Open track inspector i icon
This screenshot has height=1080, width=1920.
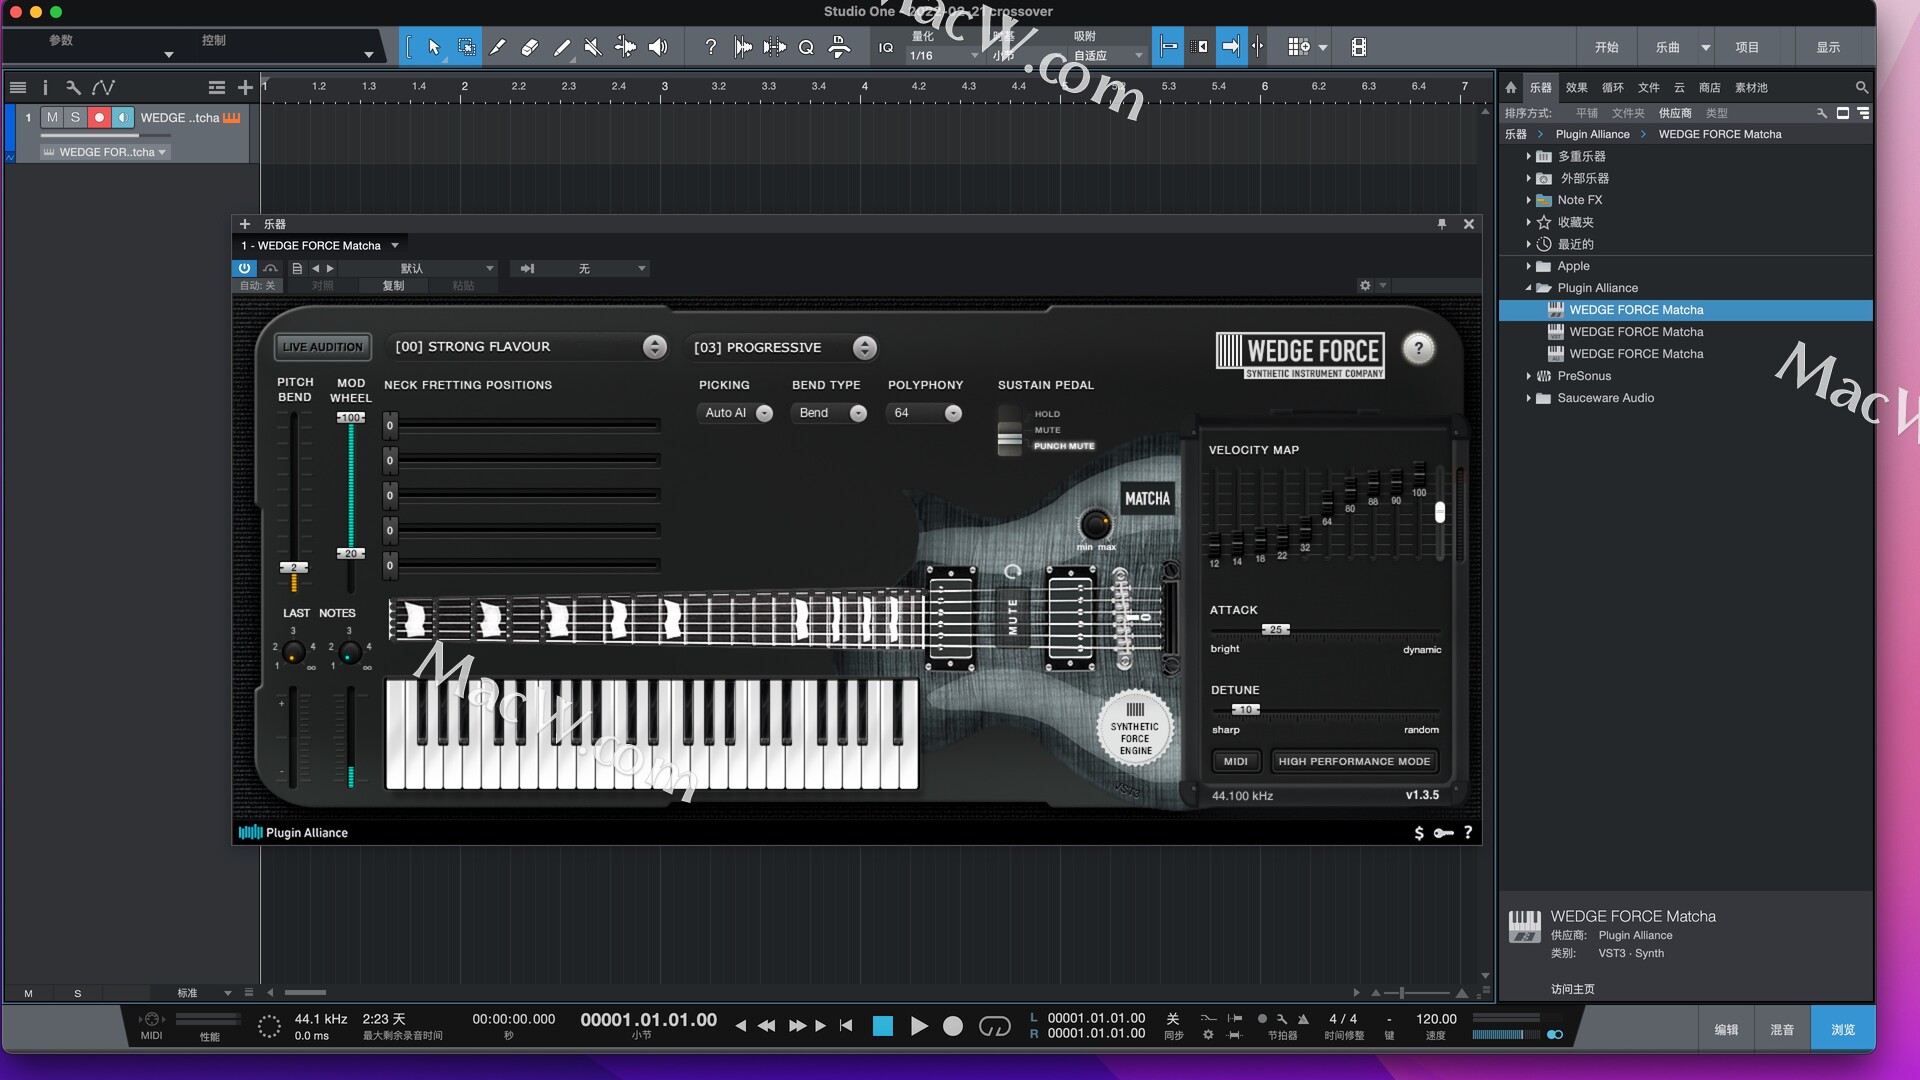click(45, 87)
